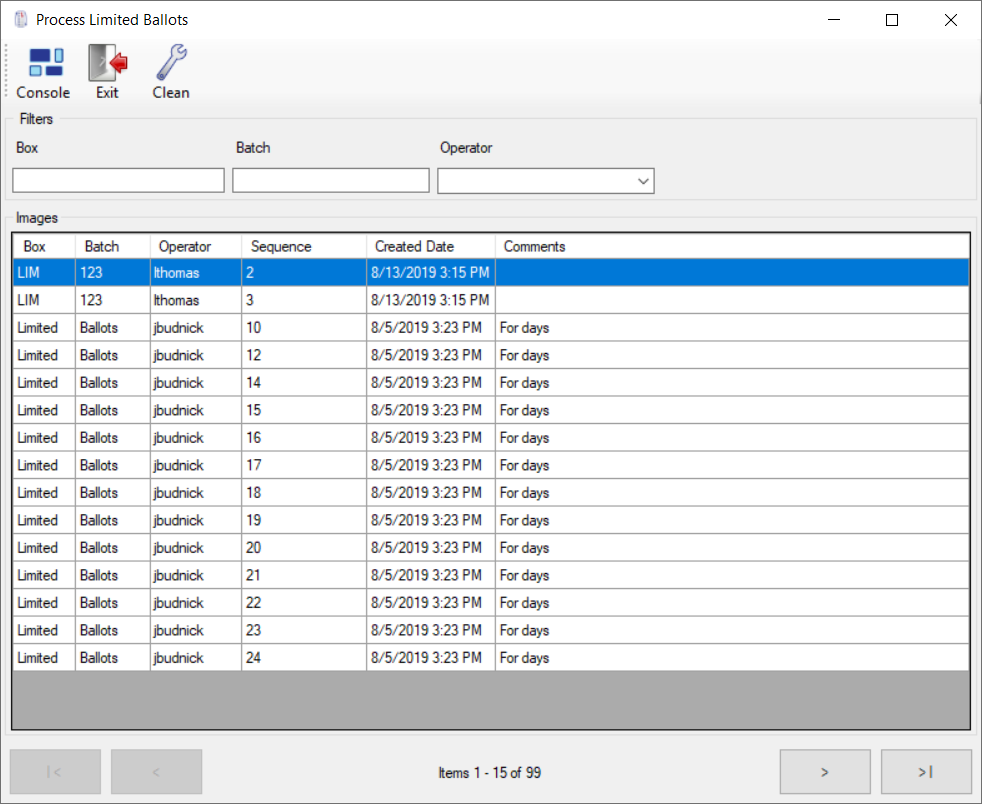Select the row with sequence 23

[491, 631]
